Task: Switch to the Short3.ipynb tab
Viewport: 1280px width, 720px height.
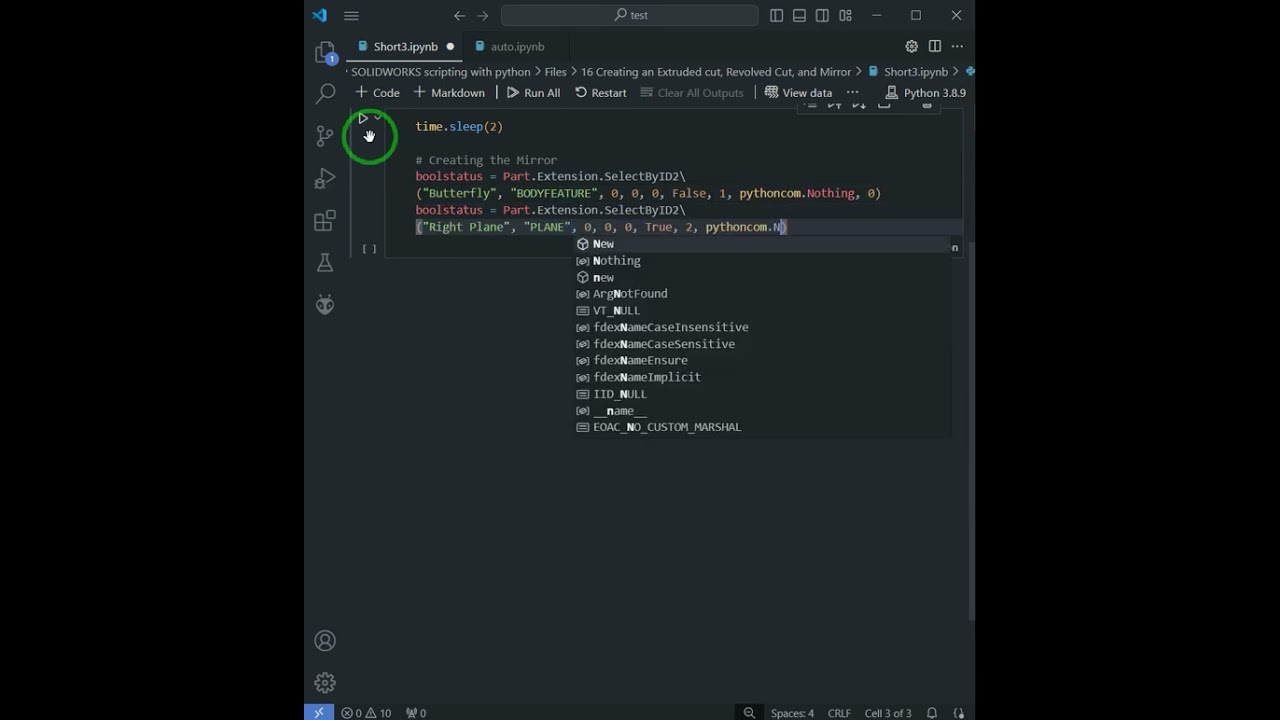Action: click(405, 46)
